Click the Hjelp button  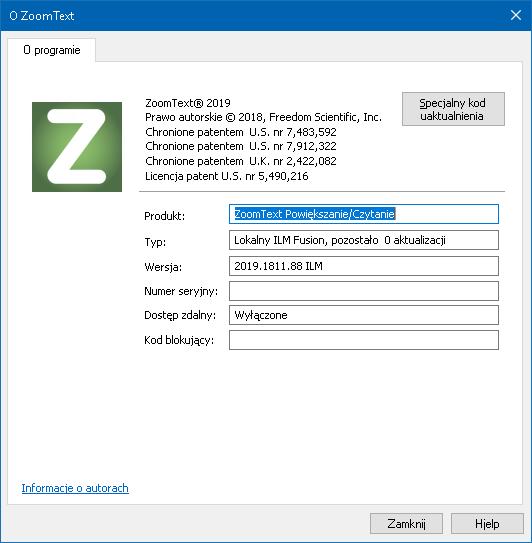pyautogui.click(x=487, y=524)
